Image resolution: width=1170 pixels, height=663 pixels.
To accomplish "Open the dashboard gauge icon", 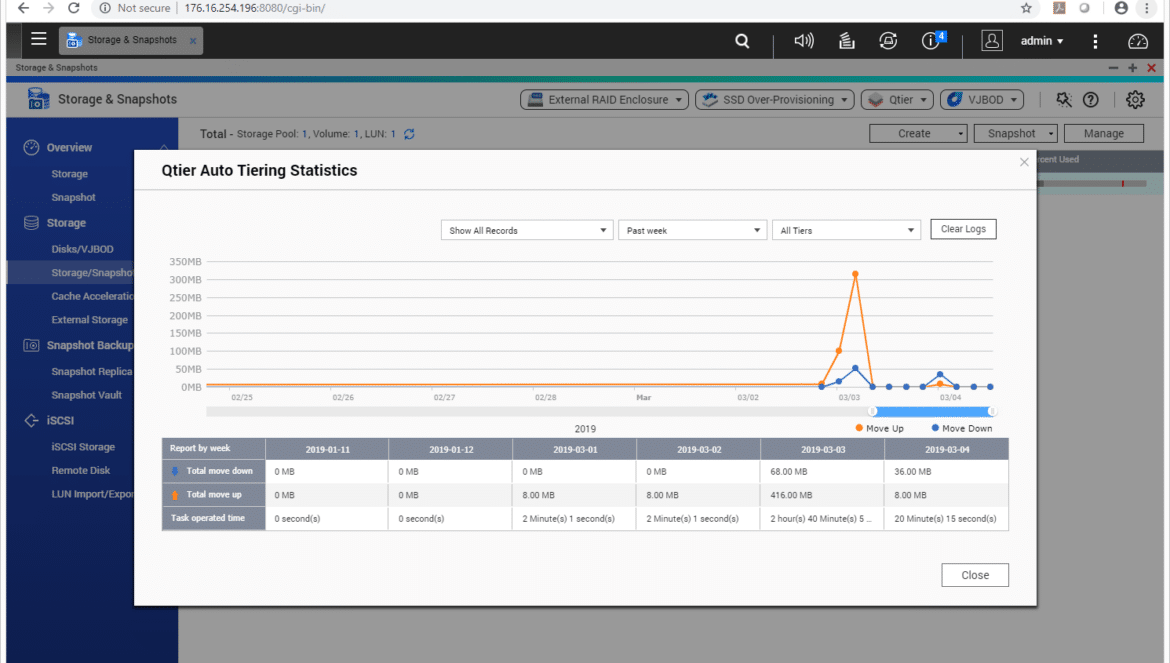I will click(x=1138, y=41).
